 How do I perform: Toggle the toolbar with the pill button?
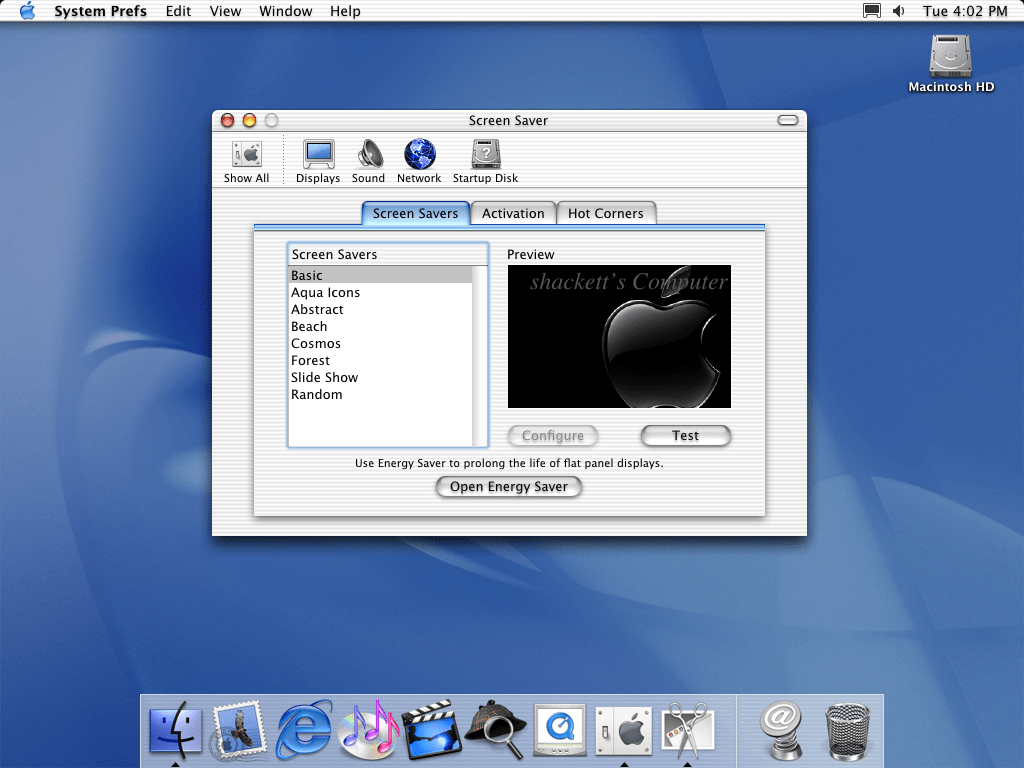[788, 120]
